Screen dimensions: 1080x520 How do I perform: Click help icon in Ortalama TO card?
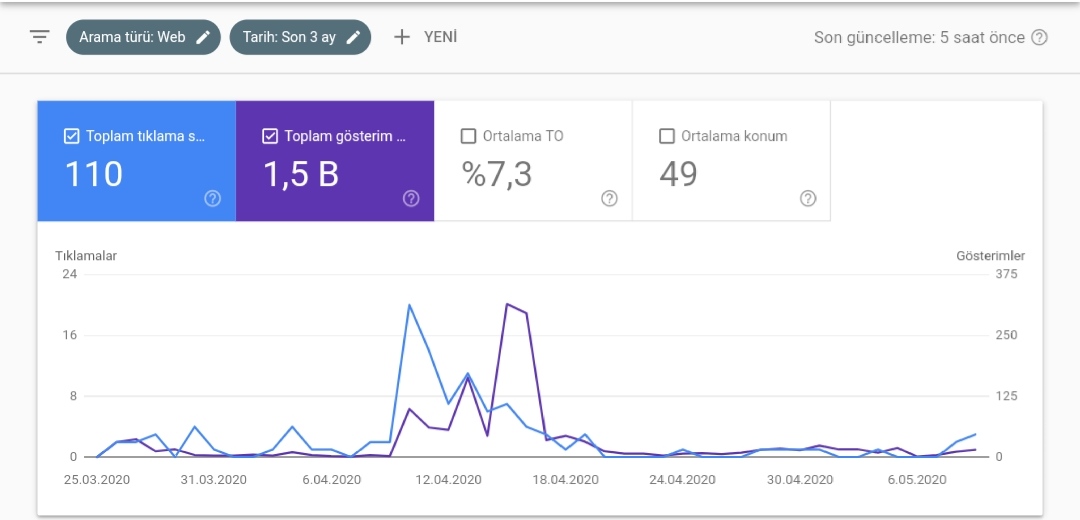coord(609,198)
